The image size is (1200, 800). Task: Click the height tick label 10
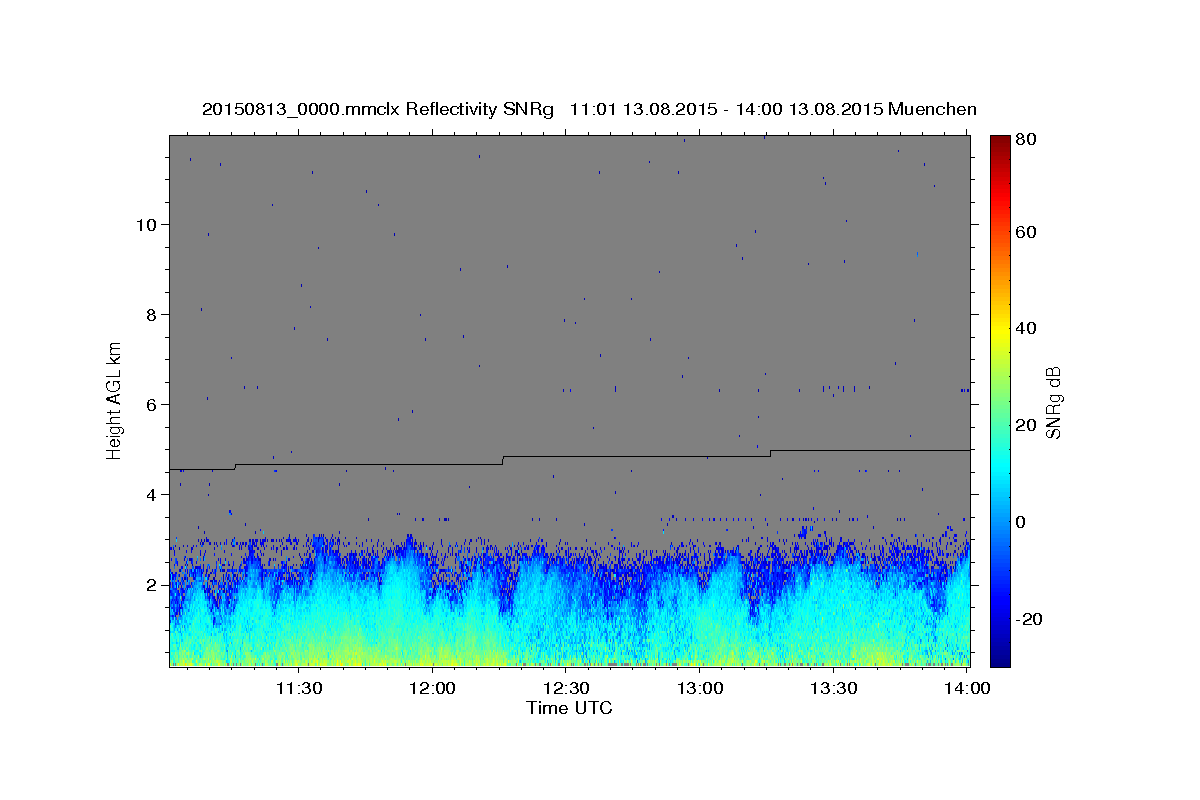click(145, 224)
